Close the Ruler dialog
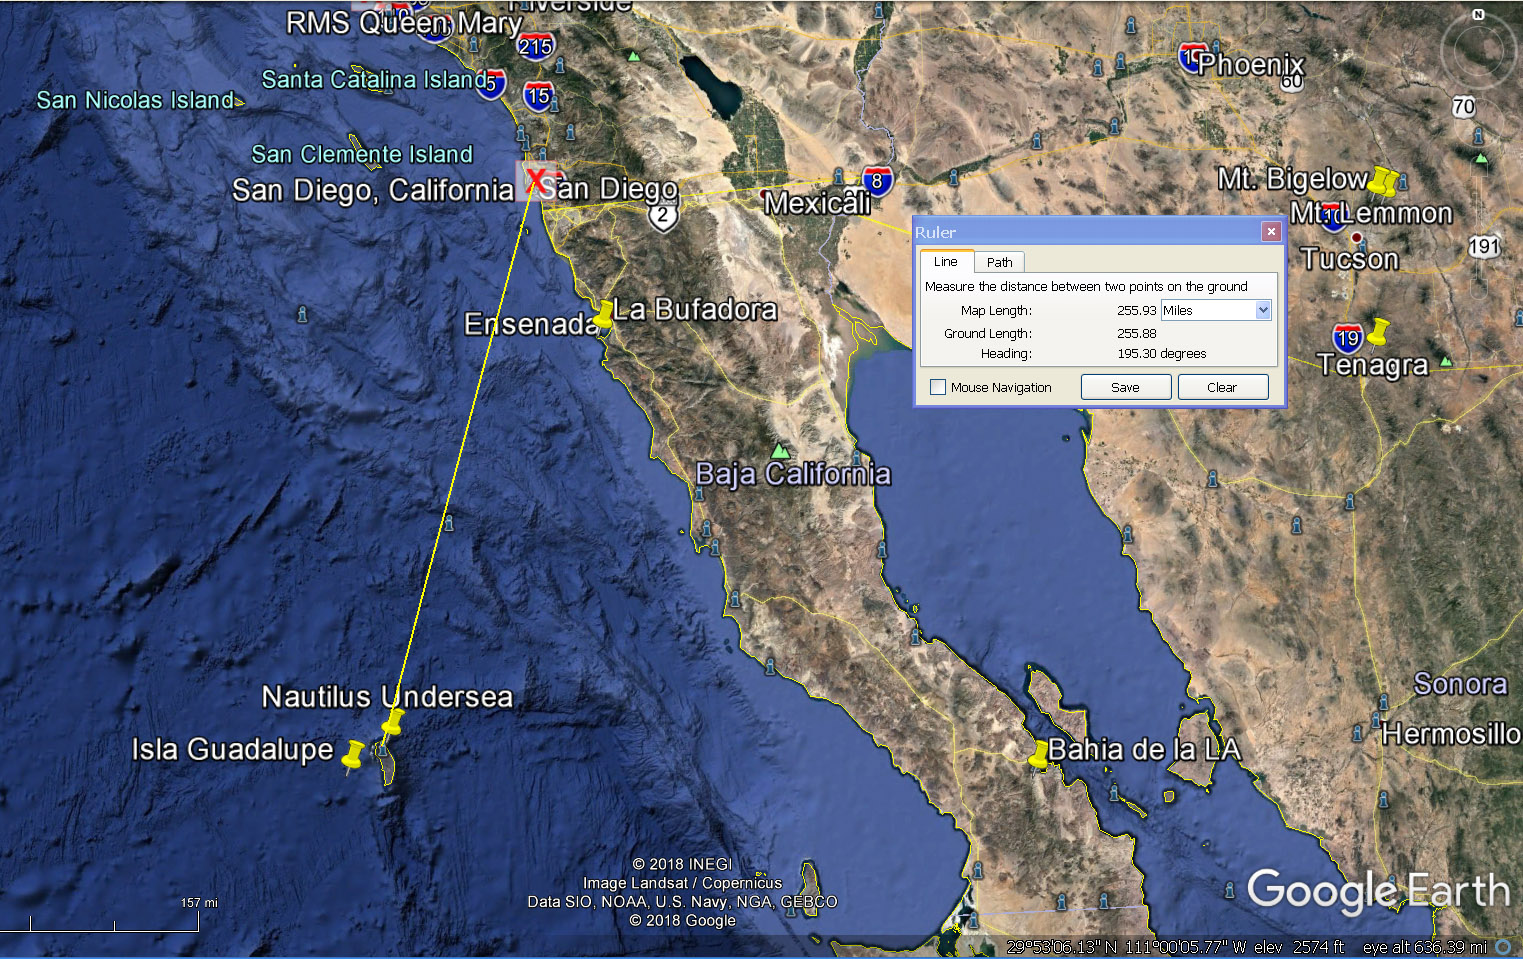1523x960 pixels. (1271, 232)
